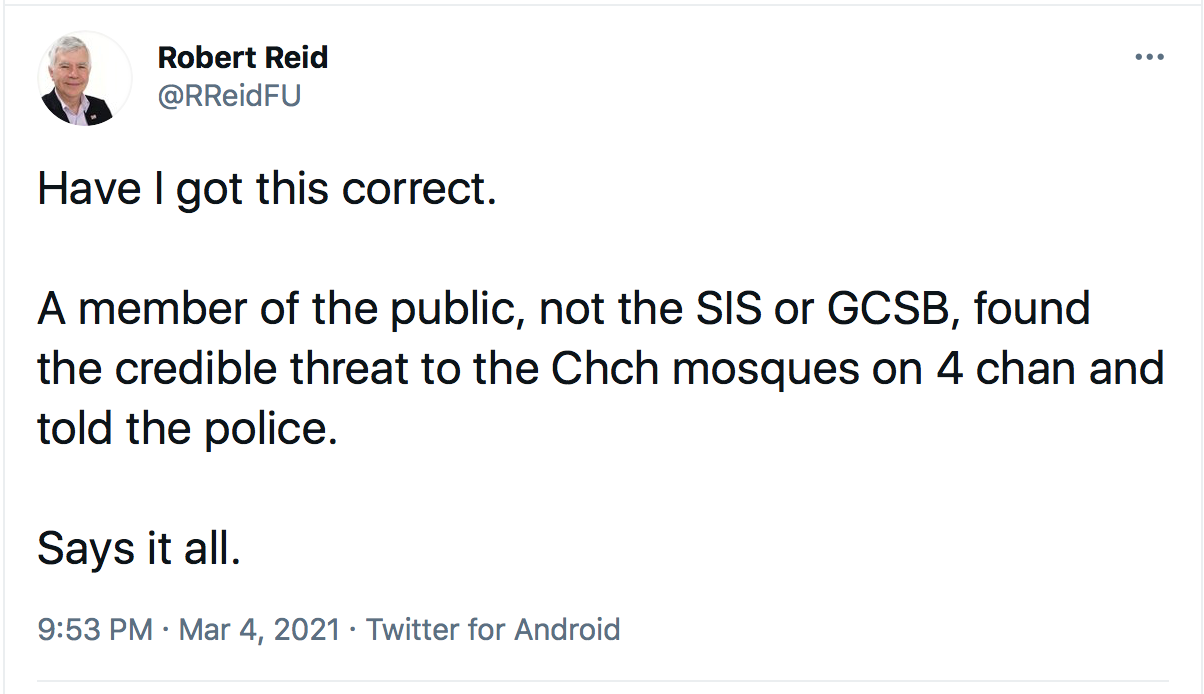Screen dimensions: 1204x694
Task: Click the word "SIS" in the tweet
Action: [x=722, y=310]
